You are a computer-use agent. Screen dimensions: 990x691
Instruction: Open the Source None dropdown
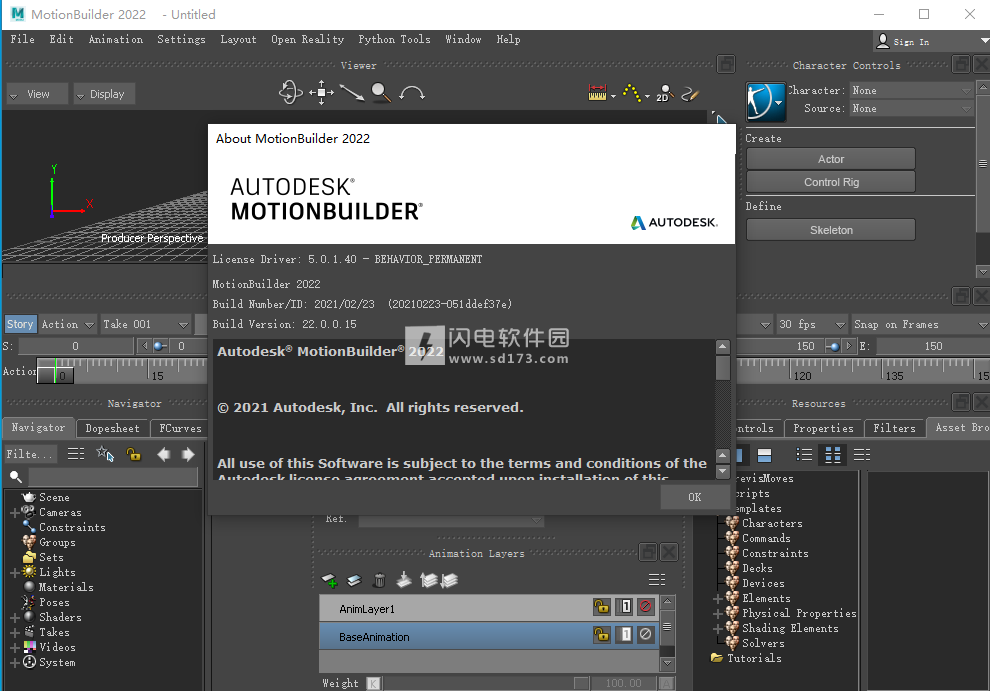pyautogui.click(x=911, y=109)
